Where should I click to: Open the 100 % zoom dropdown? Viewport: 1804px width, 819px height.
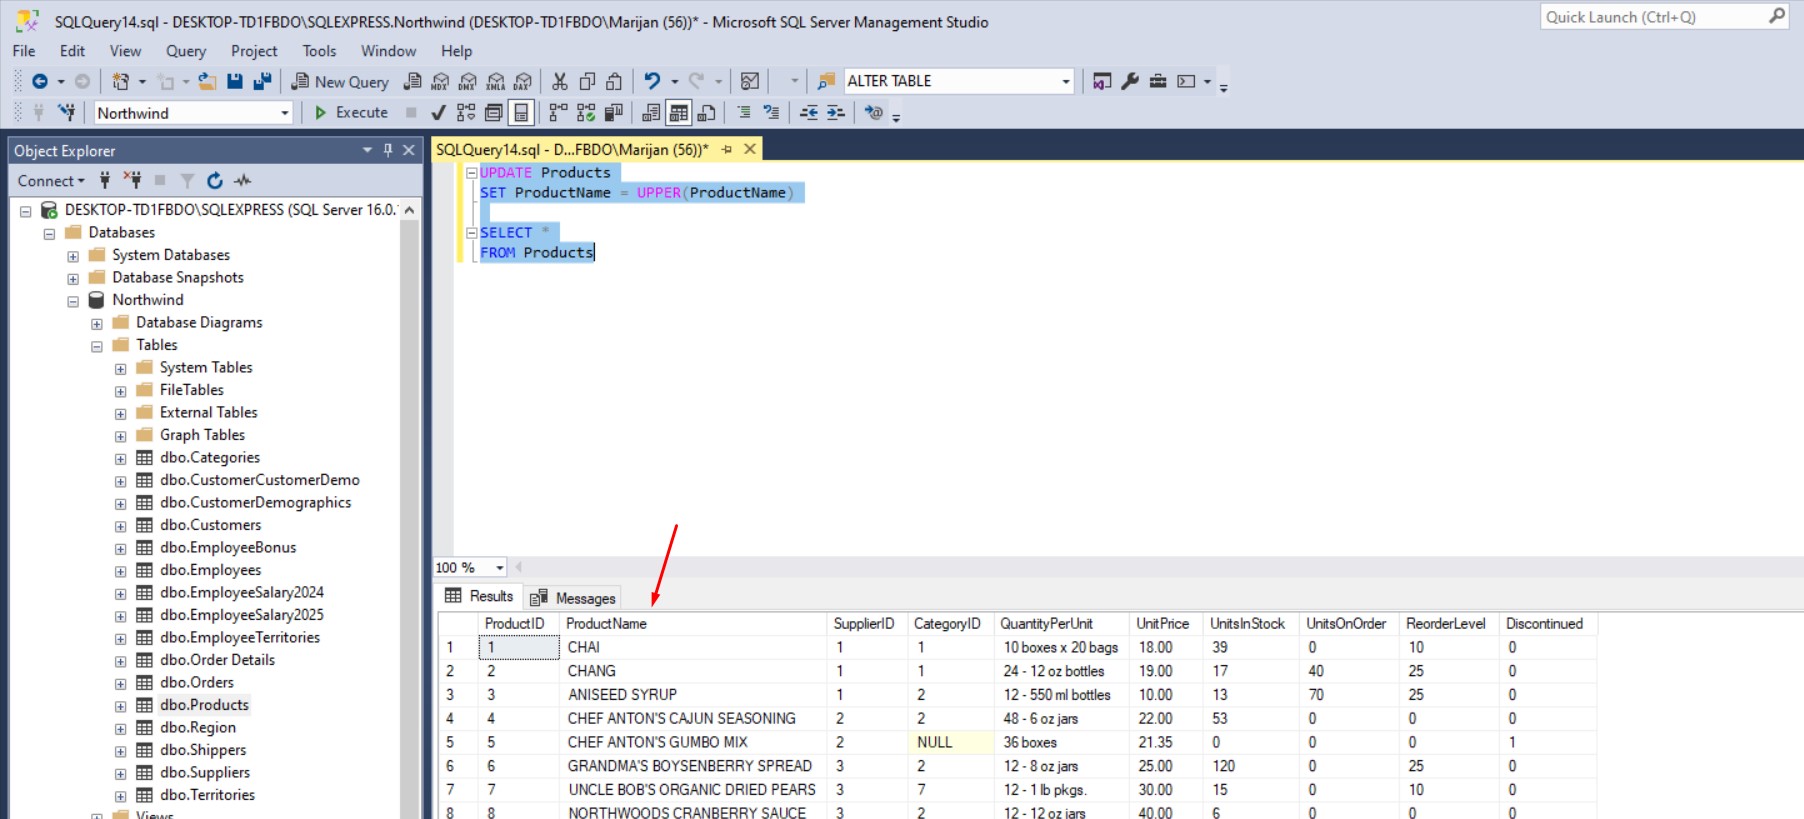click(500, 568)
